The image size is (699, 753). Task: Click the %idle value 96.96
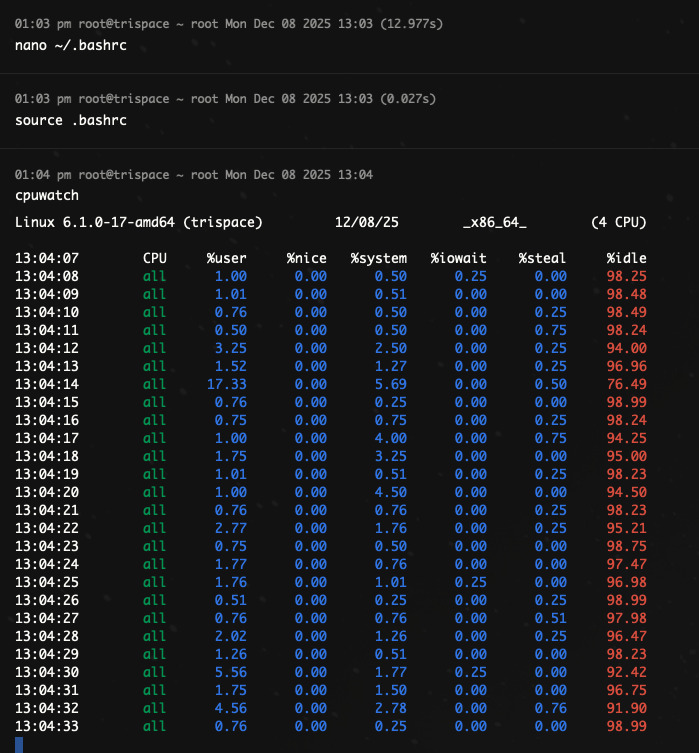point(627,366)
